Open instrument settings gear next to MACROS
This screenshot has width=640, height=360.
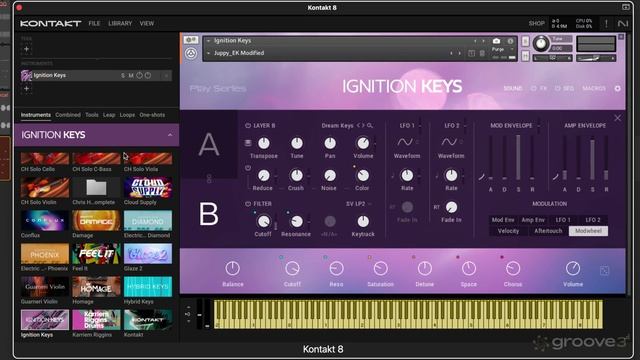618,88
